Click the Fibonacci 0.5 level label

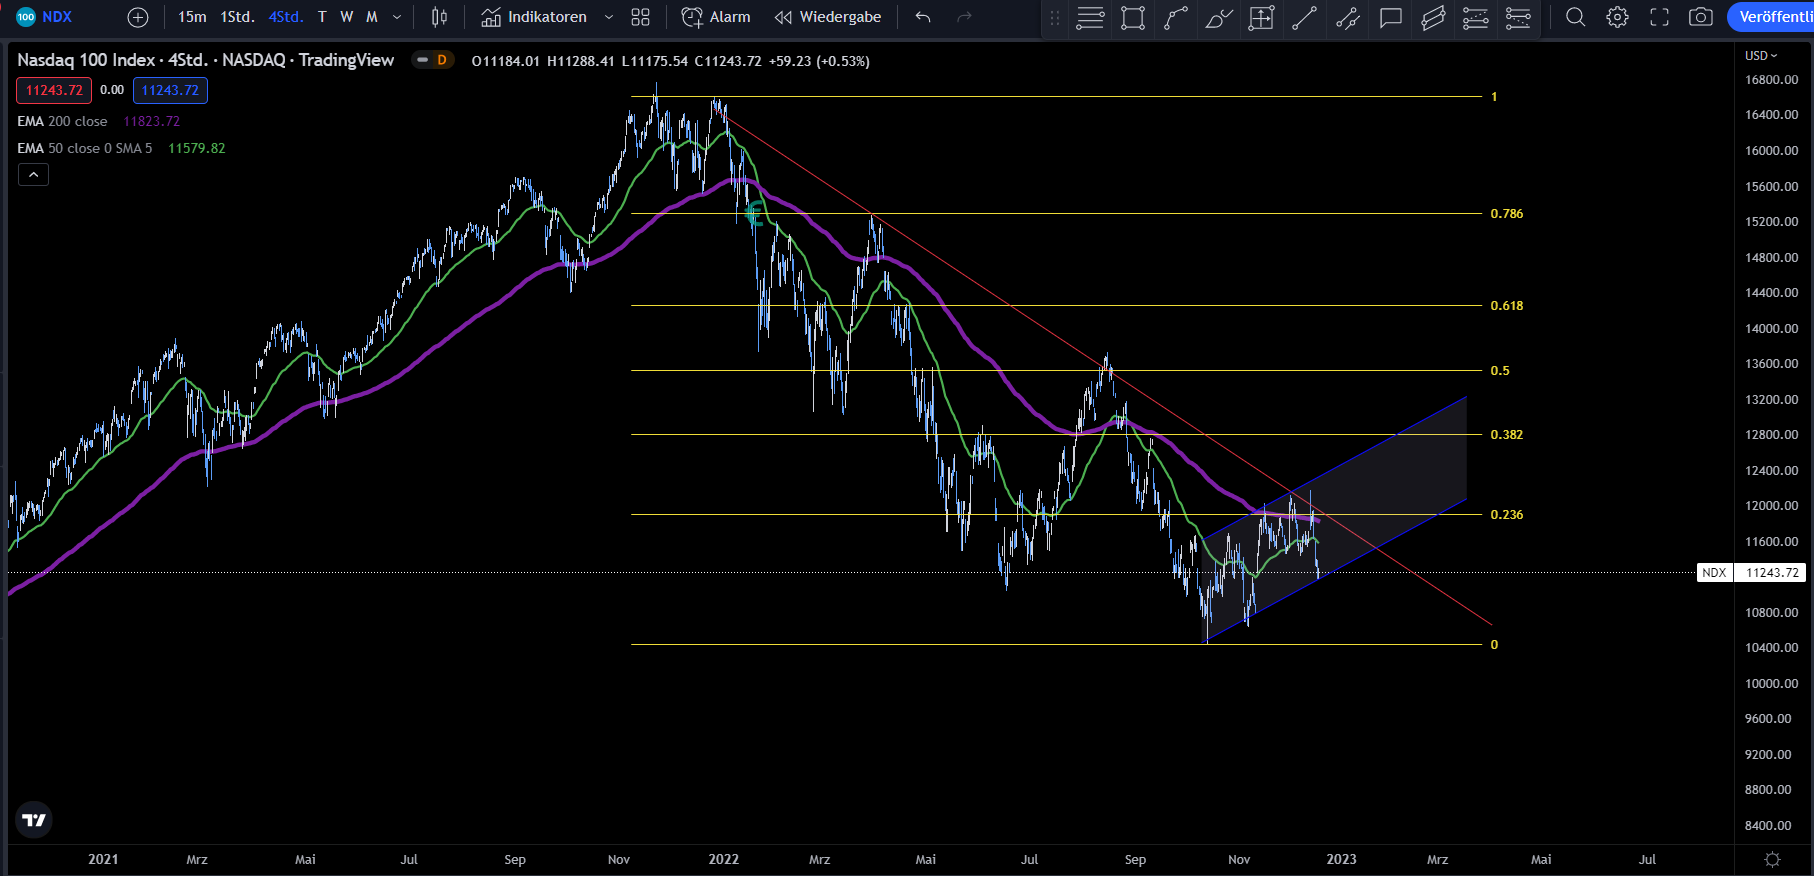coord(1500,371)
